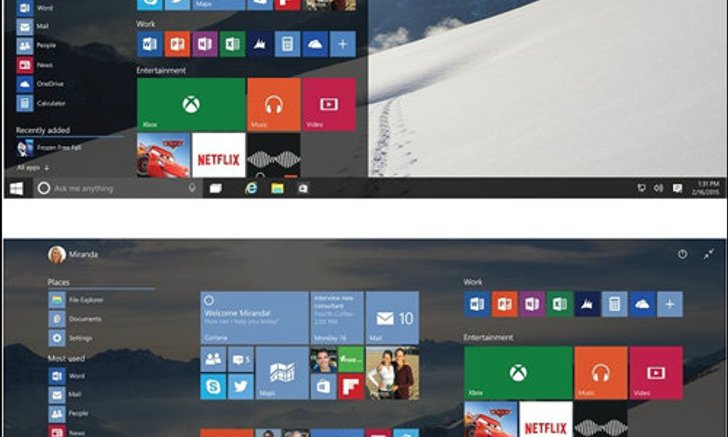Click the volume speaker icon in the tray
Screen dimensions: 728x437
658,188
